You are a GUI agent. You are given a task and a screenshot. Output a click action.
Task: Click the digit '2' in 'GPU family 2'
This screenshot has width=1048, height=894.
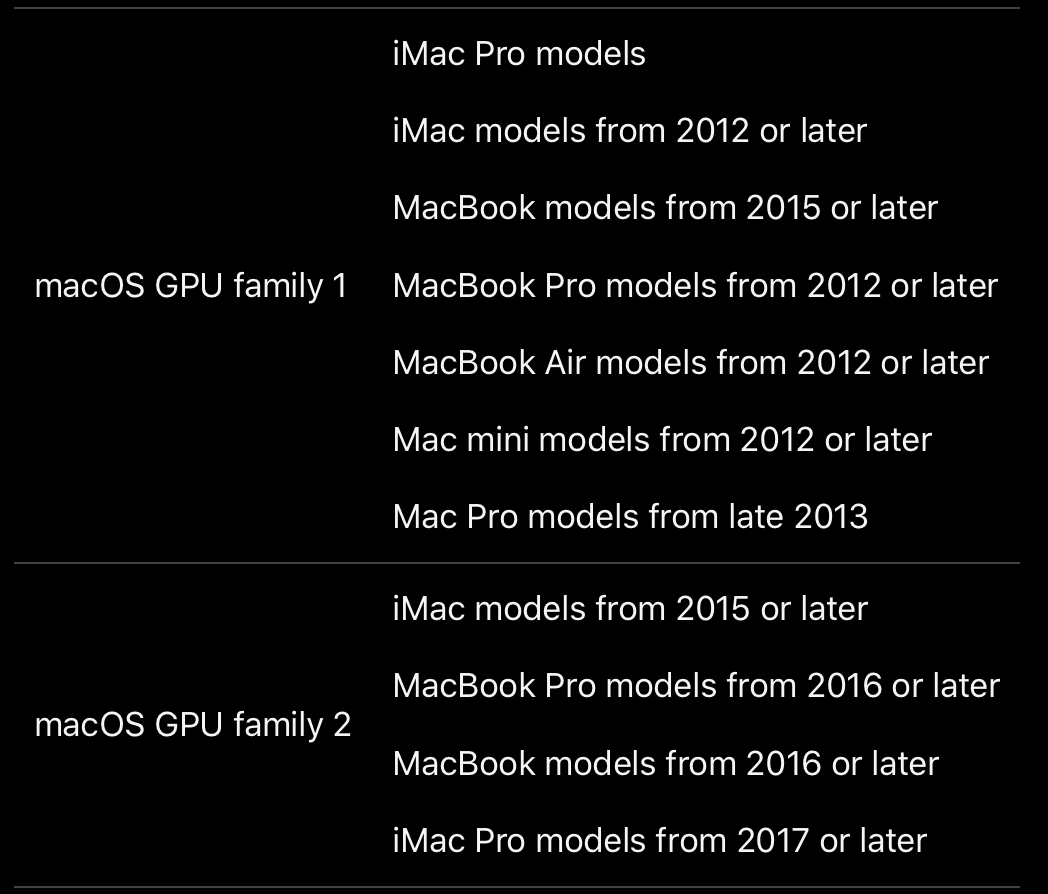point(342,724)
